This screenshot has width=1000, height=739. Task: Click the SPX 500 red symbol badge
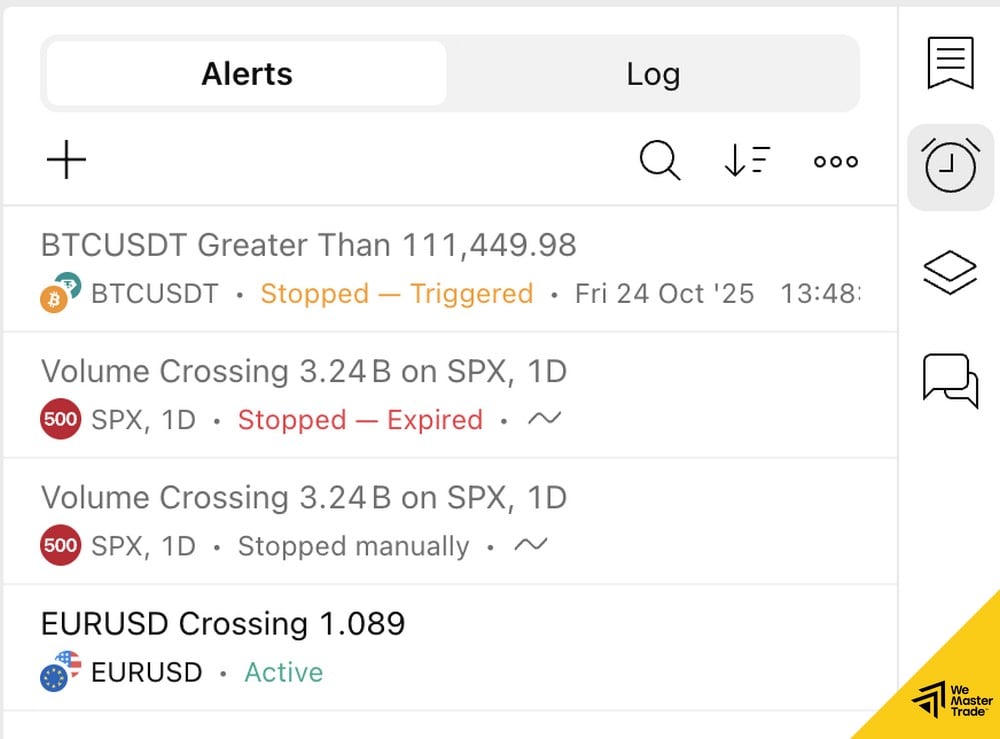[60, 420]
